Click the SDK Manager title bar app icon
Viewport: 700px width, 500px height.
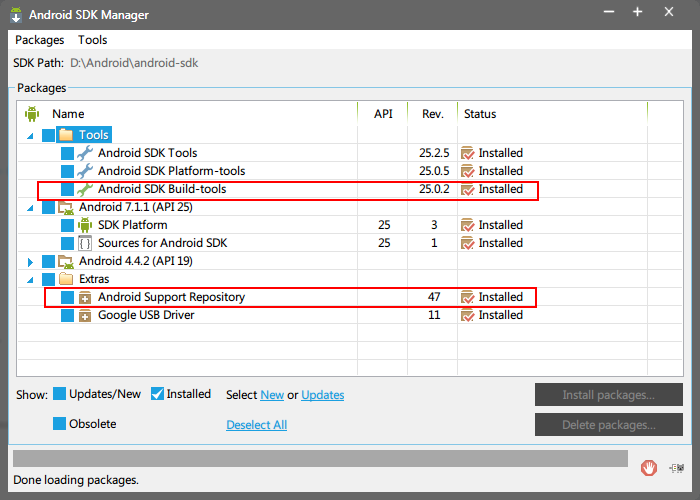pyautogui.click(x=16, y=15)
